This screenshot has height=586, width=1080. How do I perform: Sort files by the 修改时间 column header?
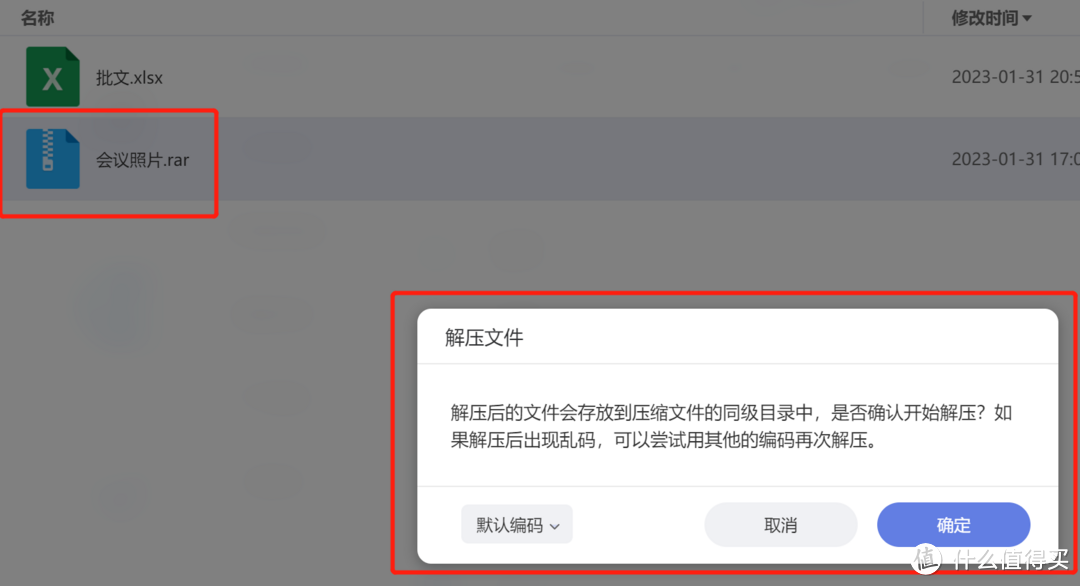point(985,18)
